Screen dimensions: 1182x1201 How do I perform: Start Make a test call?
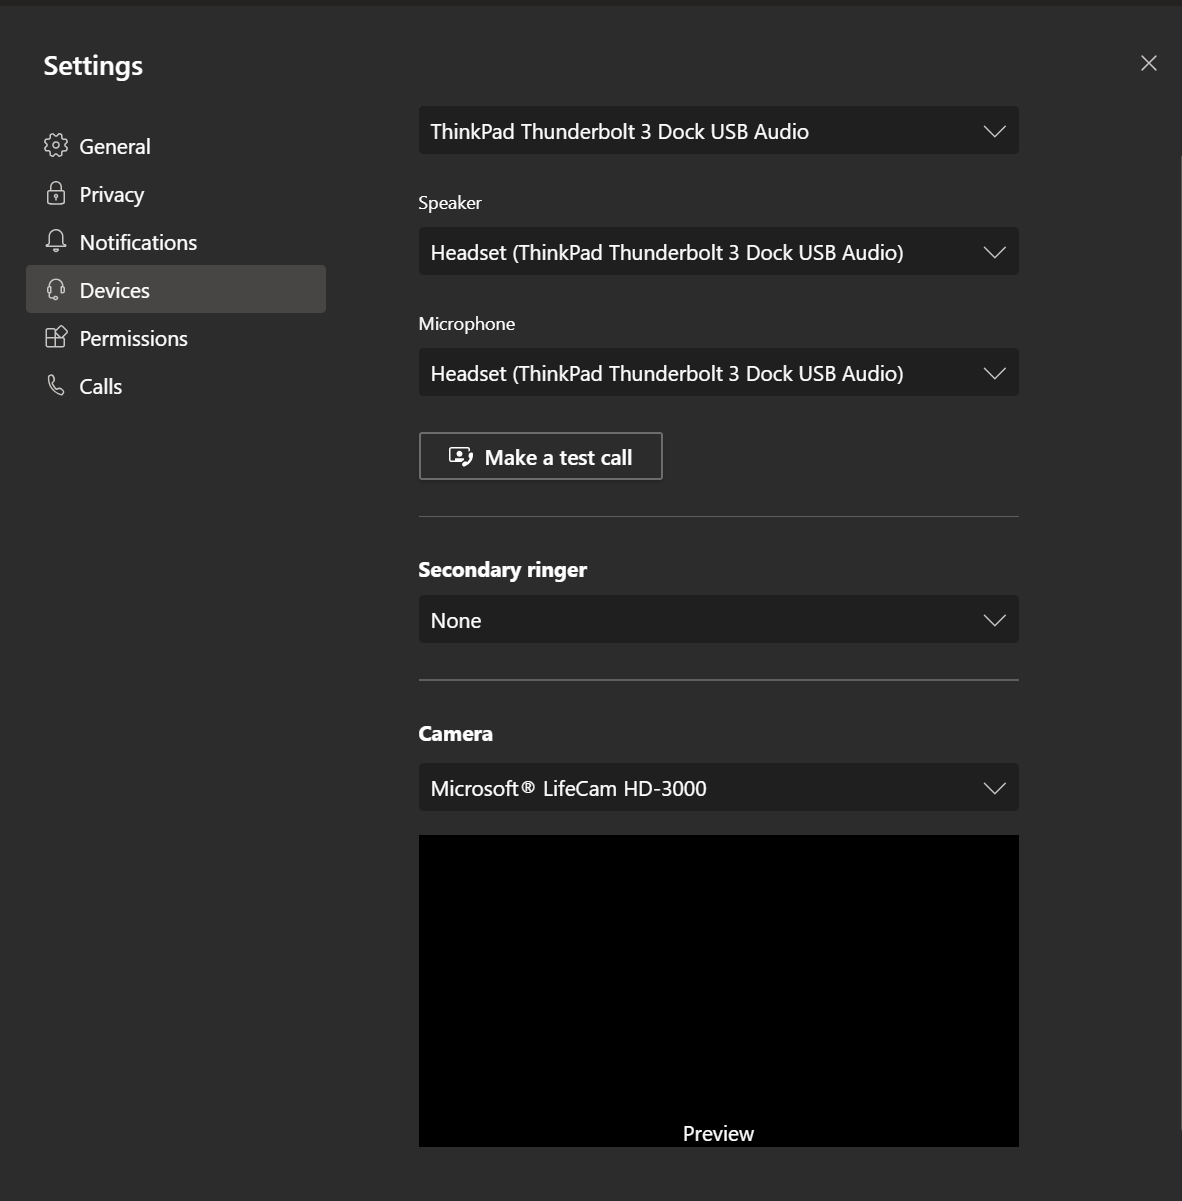pyautogui.click(x=540, y=456)
